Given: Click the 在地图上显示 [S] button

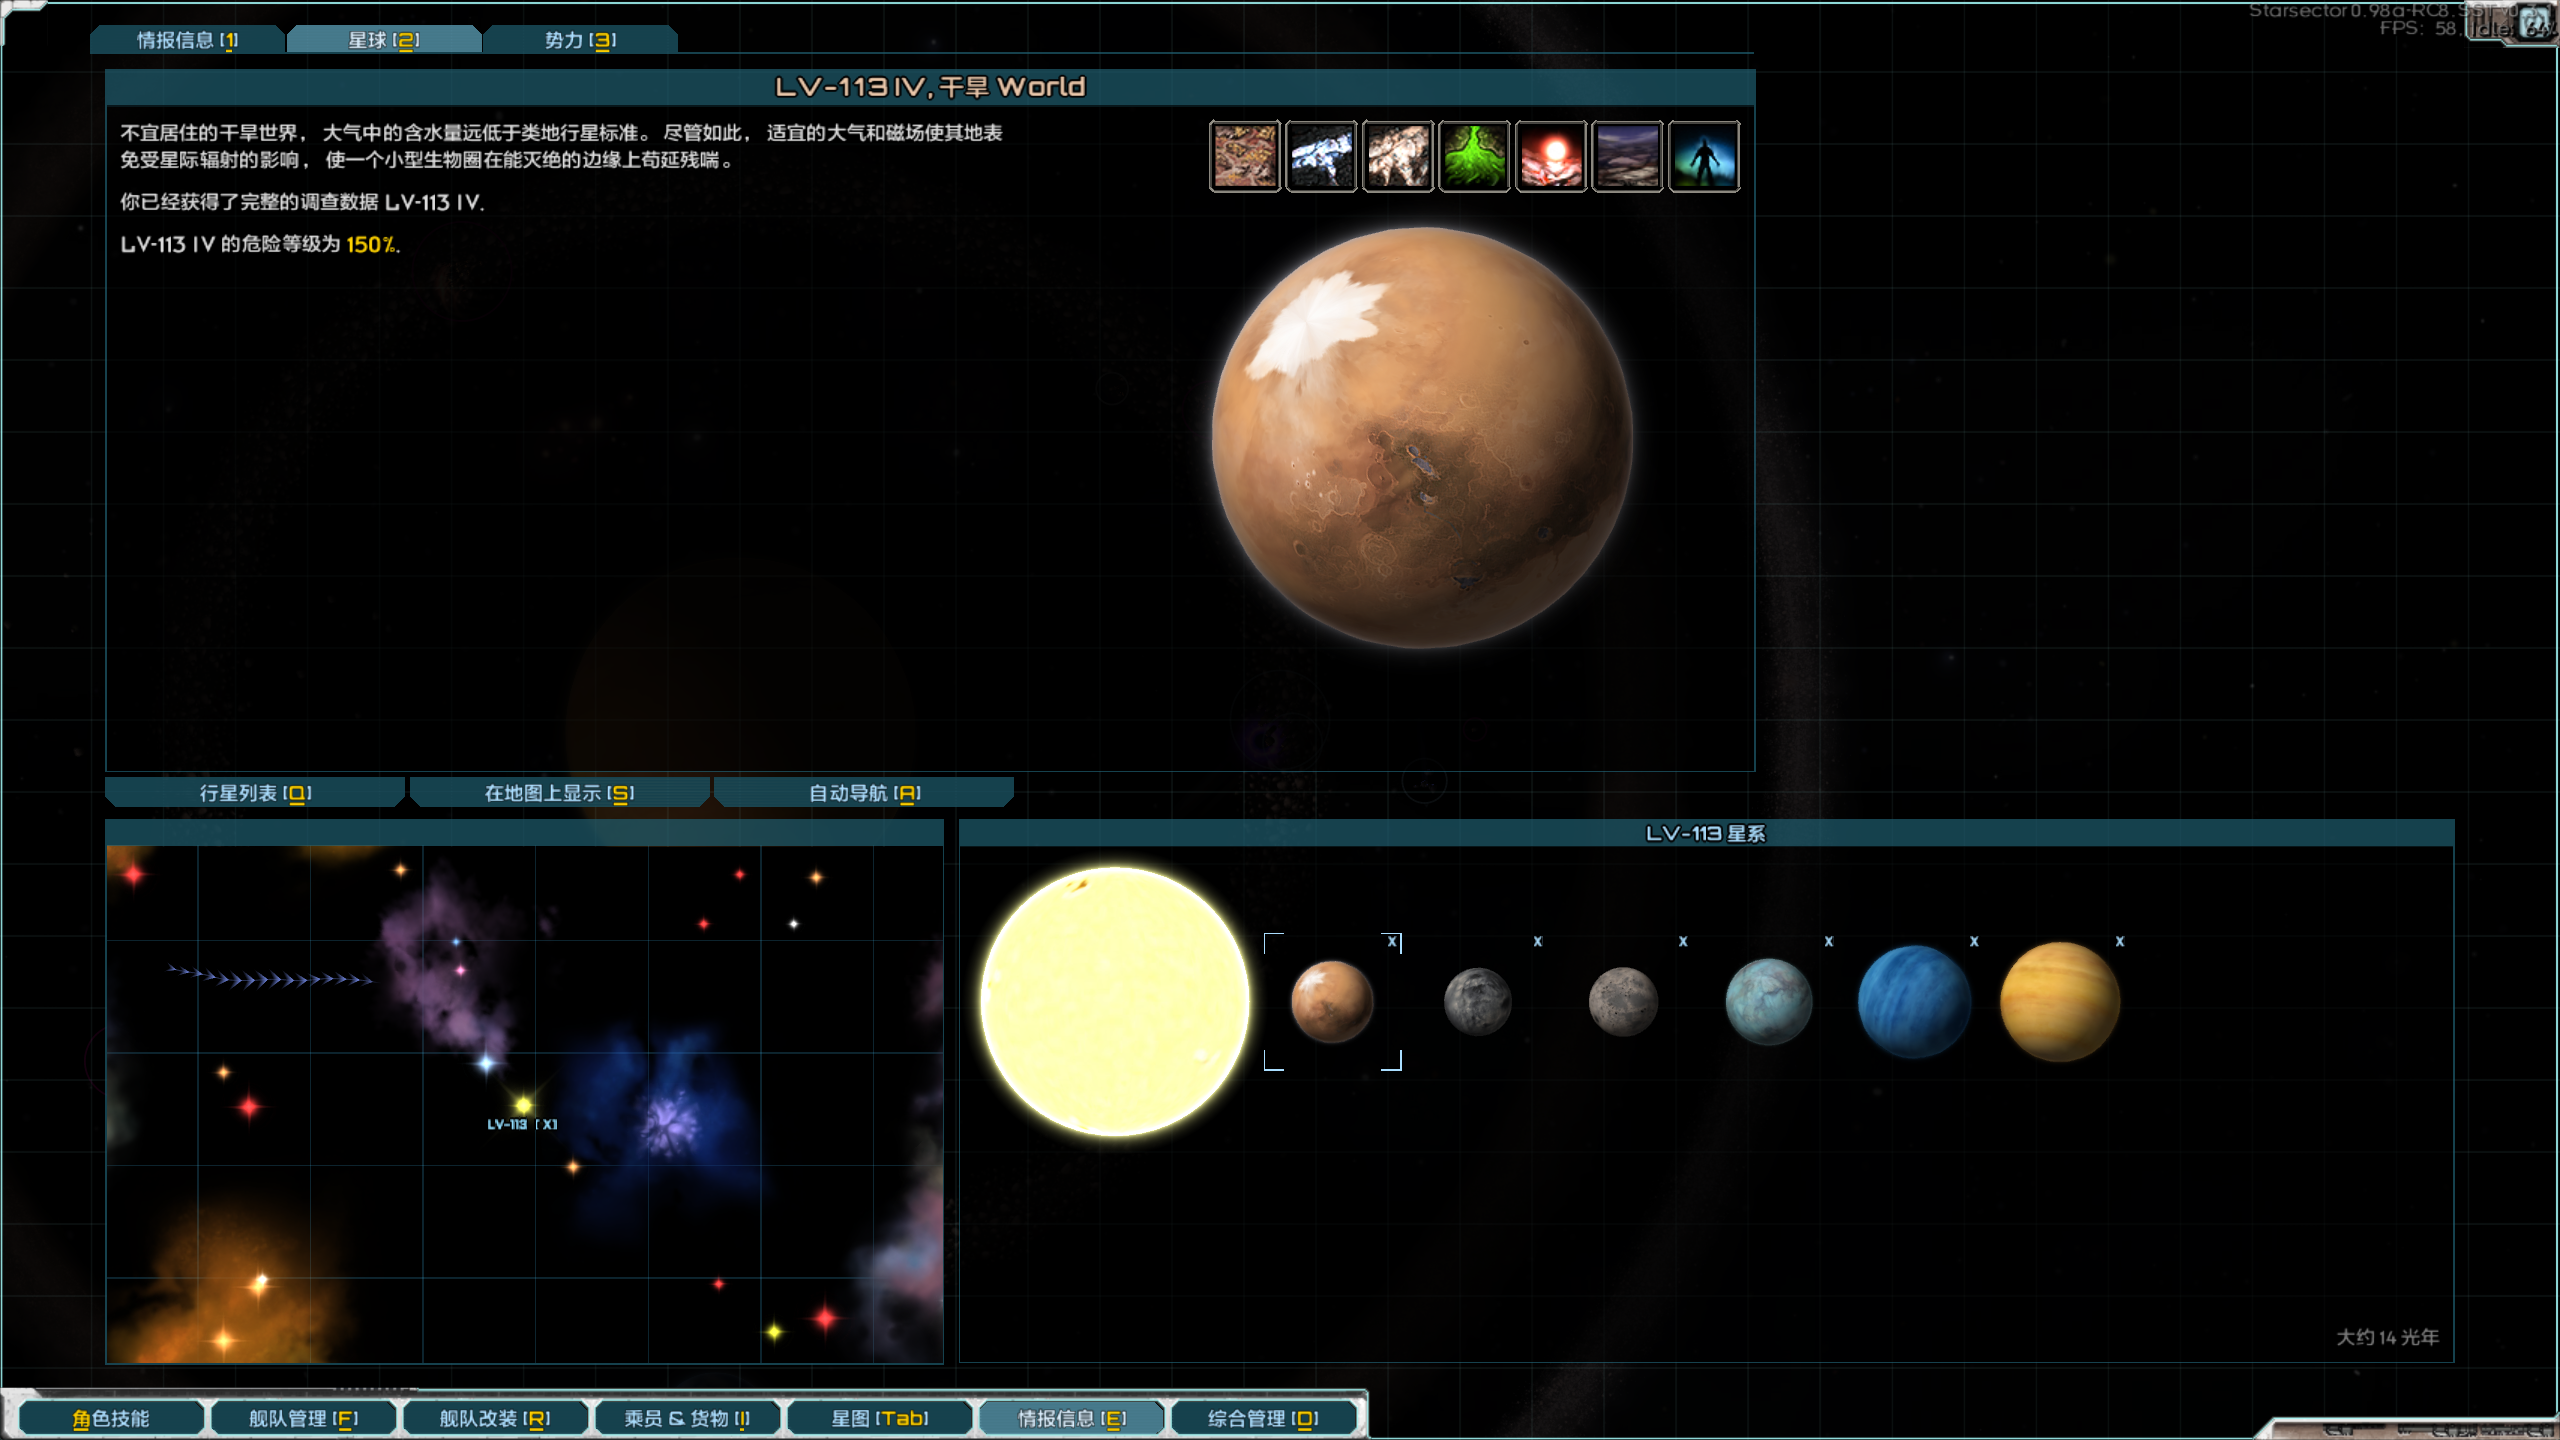Looking at the screenshot, I should (x=559, y=793).
